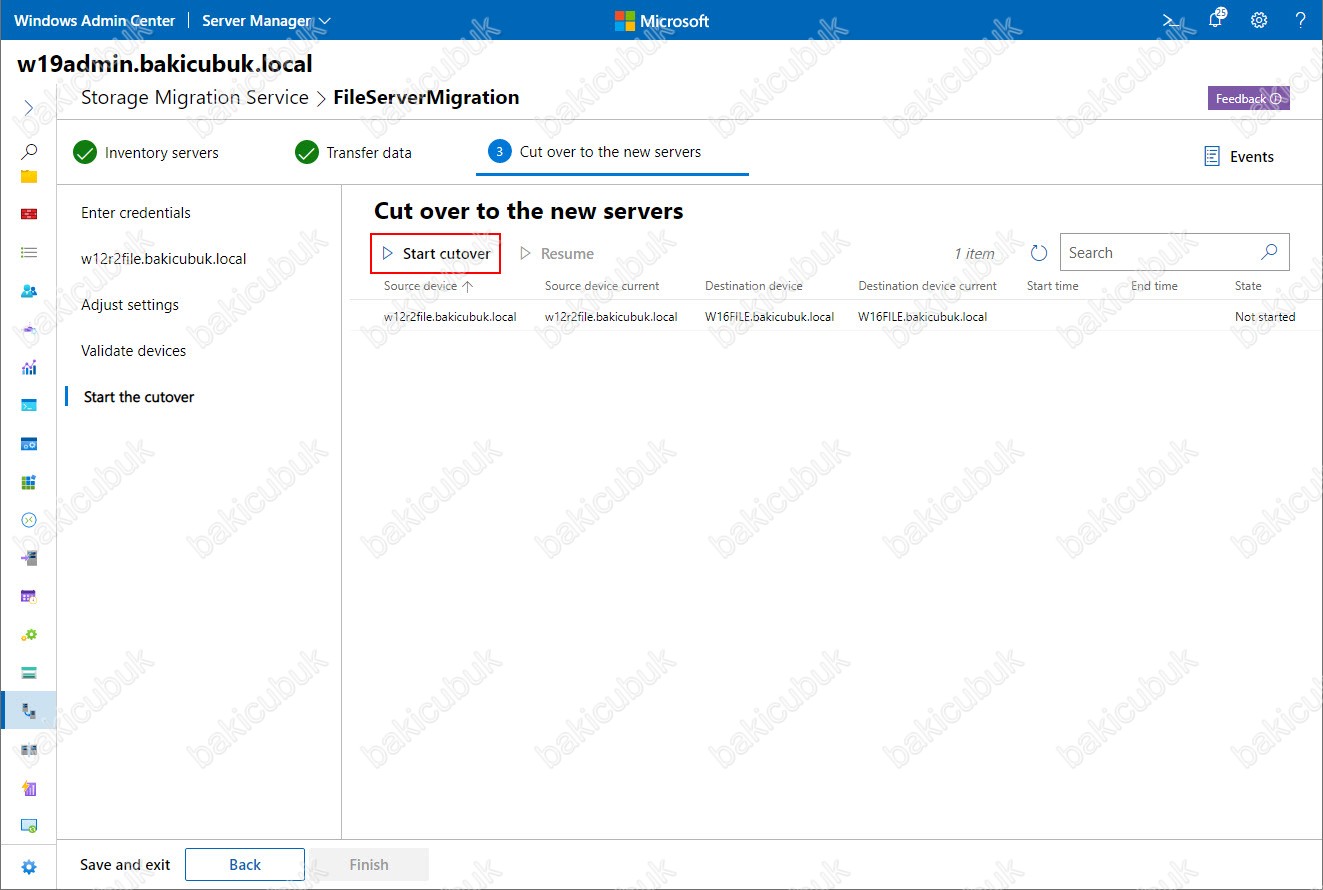This screenshot has height=890, width=1323.
Task: Select the w12r2file.bakicubuk.local source device cell
Action: pyautogui.click(x=450, y=317)
